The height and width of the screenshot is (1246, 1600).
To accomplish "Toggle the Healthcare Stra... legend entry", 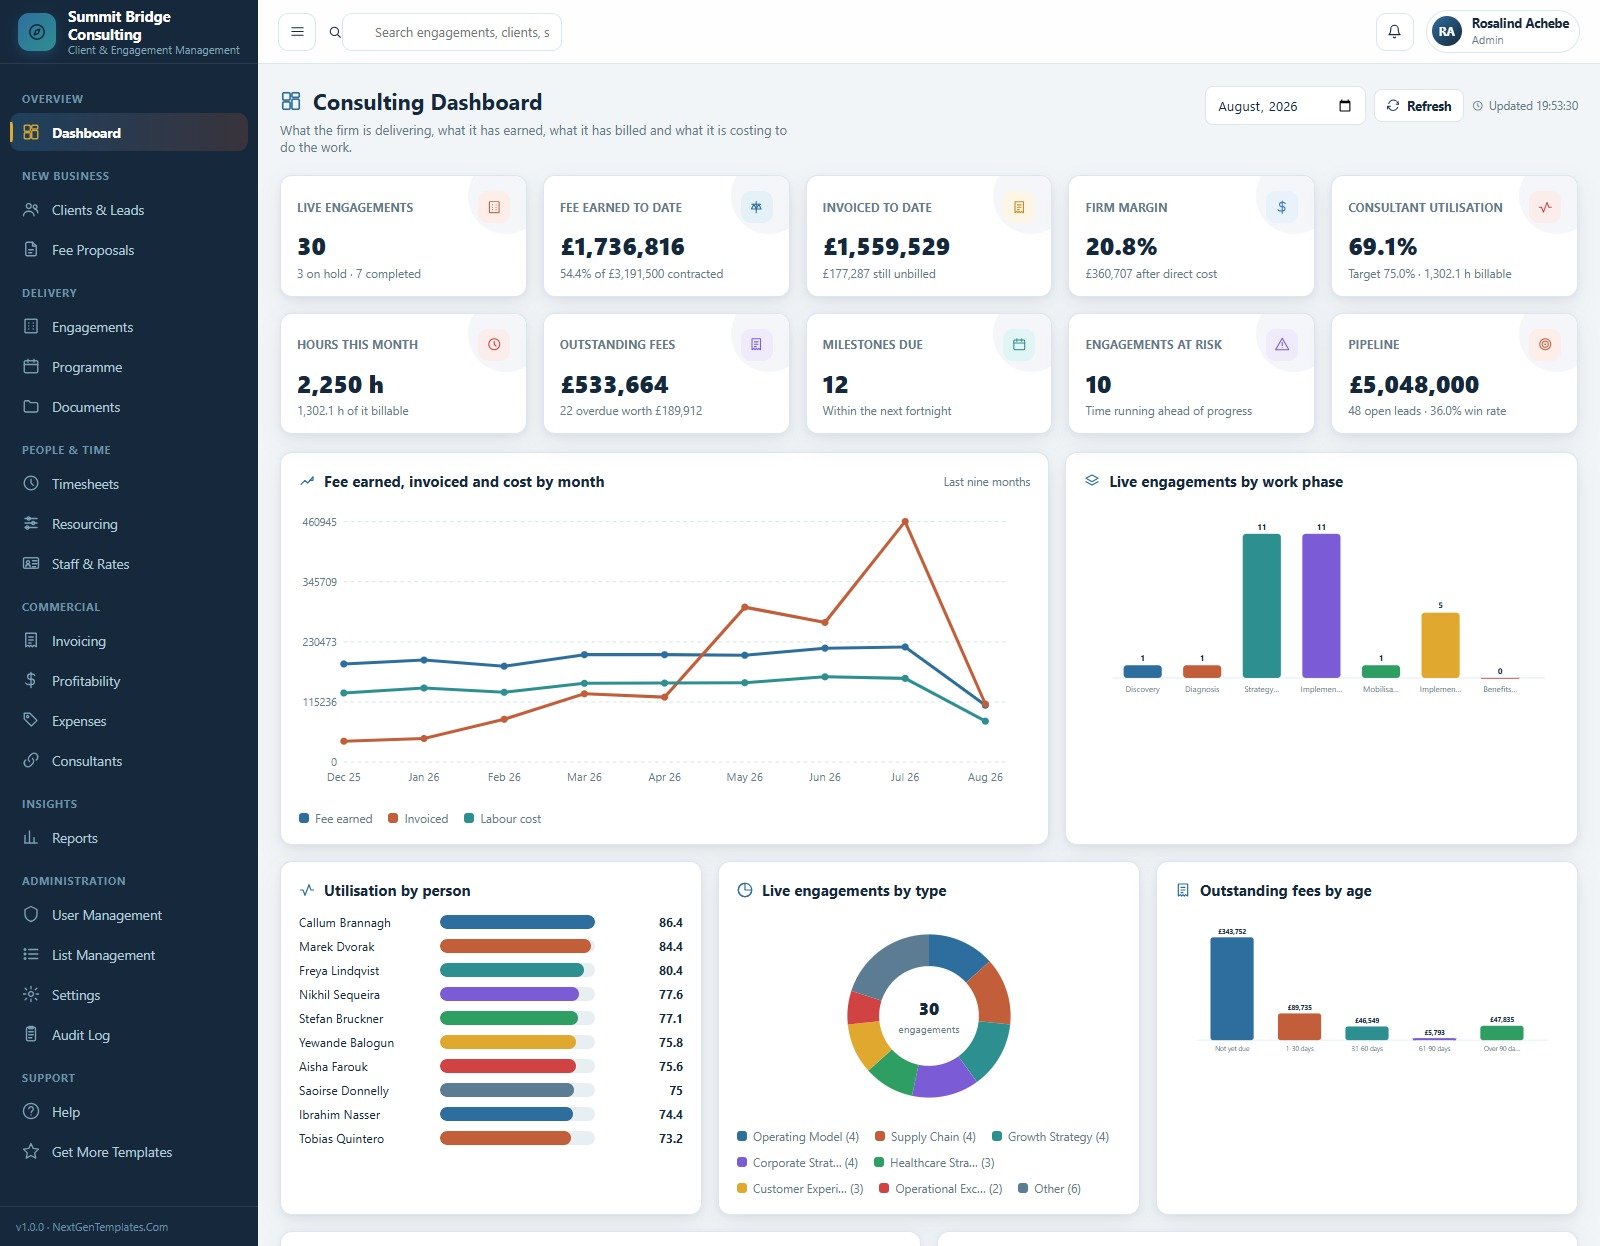I will (x=934, y=1163).
